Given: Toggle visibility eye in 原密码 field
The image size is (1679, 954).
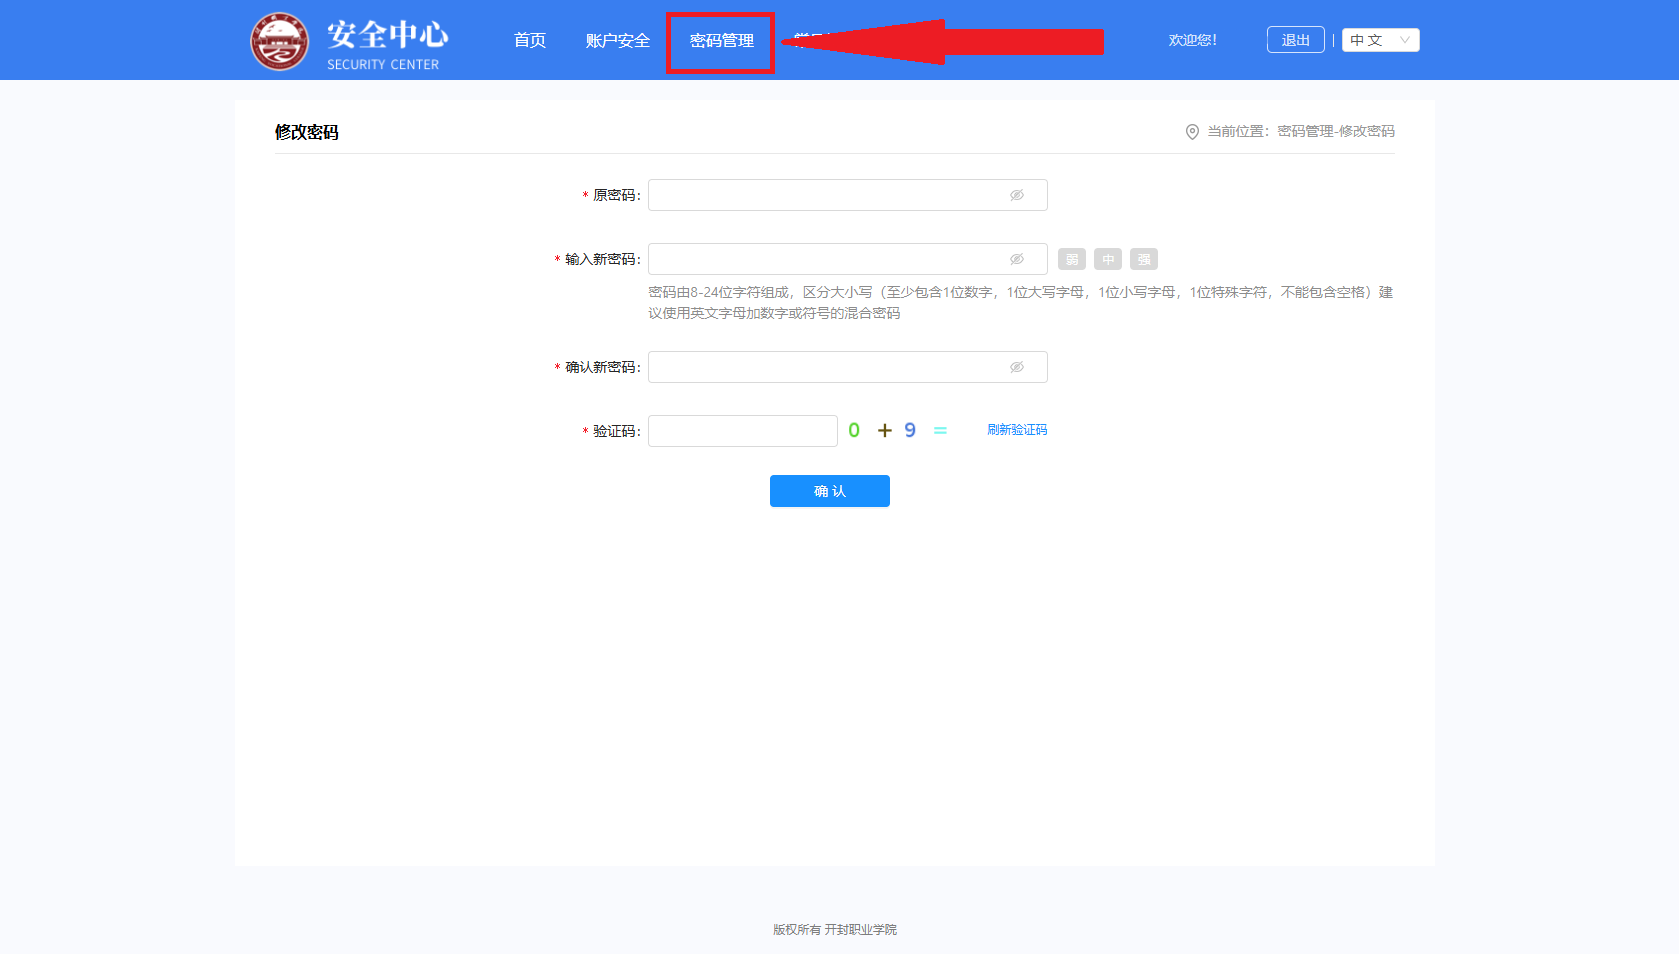Looking at the screenshot, I should (1016, 195).
